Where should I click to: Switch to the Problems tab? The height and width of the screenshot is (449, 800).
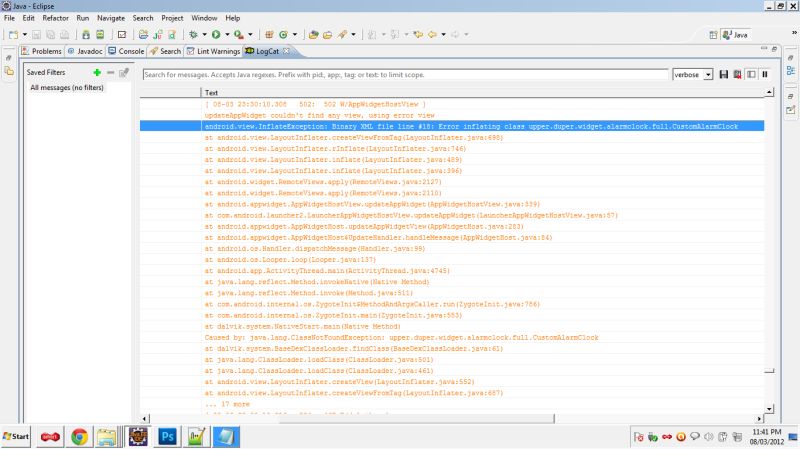point(41,51)
